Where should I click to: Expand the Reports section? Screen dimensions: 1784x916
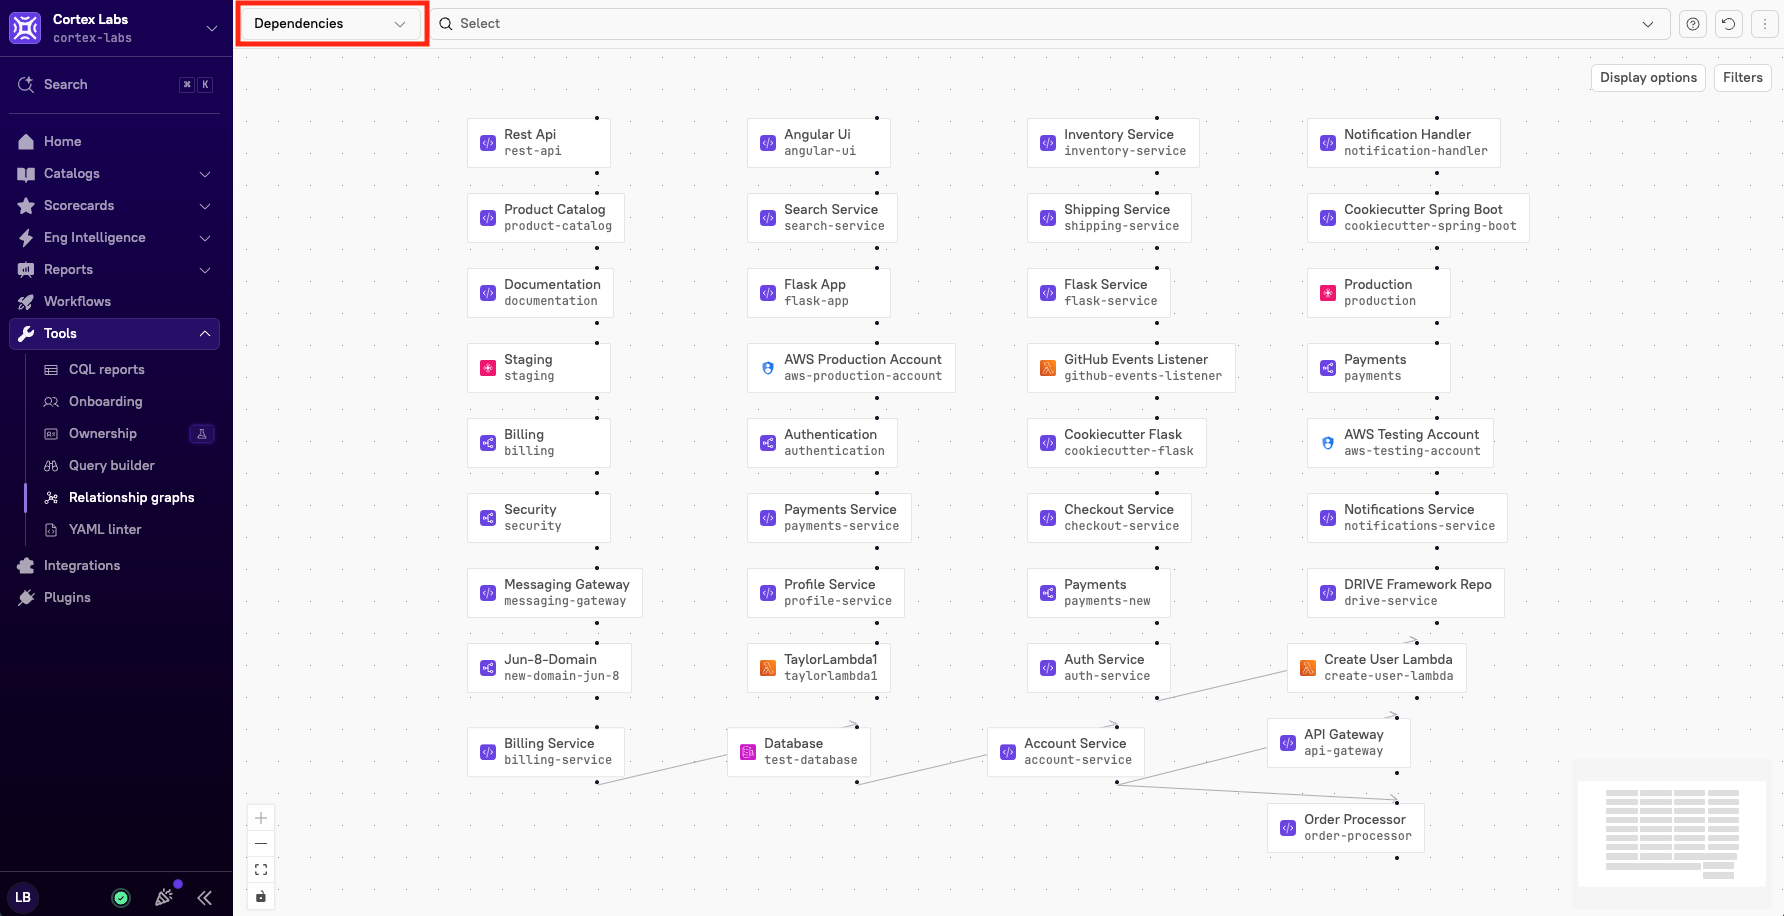pos(115,270)
